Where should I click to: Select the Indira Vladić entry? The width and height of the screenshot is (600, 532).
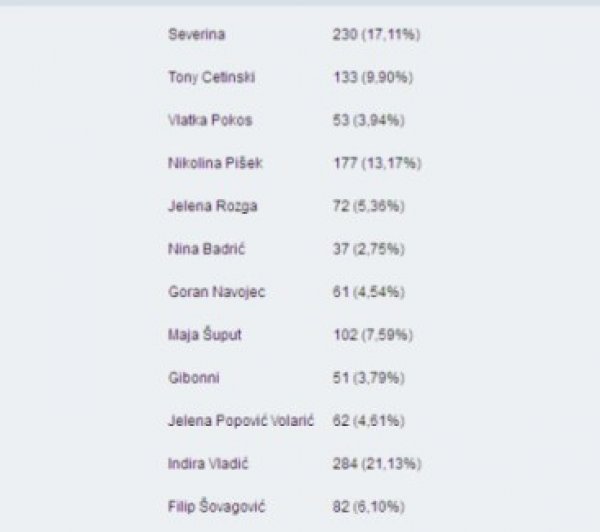208,464
